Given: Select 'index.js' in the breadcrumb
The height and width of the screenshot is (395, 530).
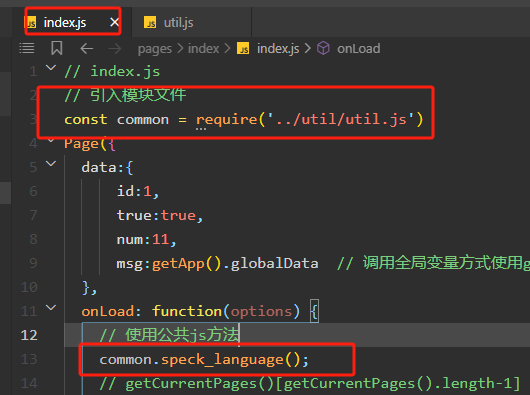Looking at the screenshot, I should pos(278,48).
